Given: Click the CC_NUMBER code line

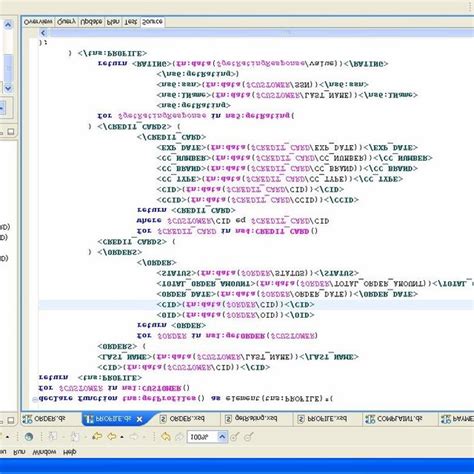Looking at the screenshot, I should 294,158.
